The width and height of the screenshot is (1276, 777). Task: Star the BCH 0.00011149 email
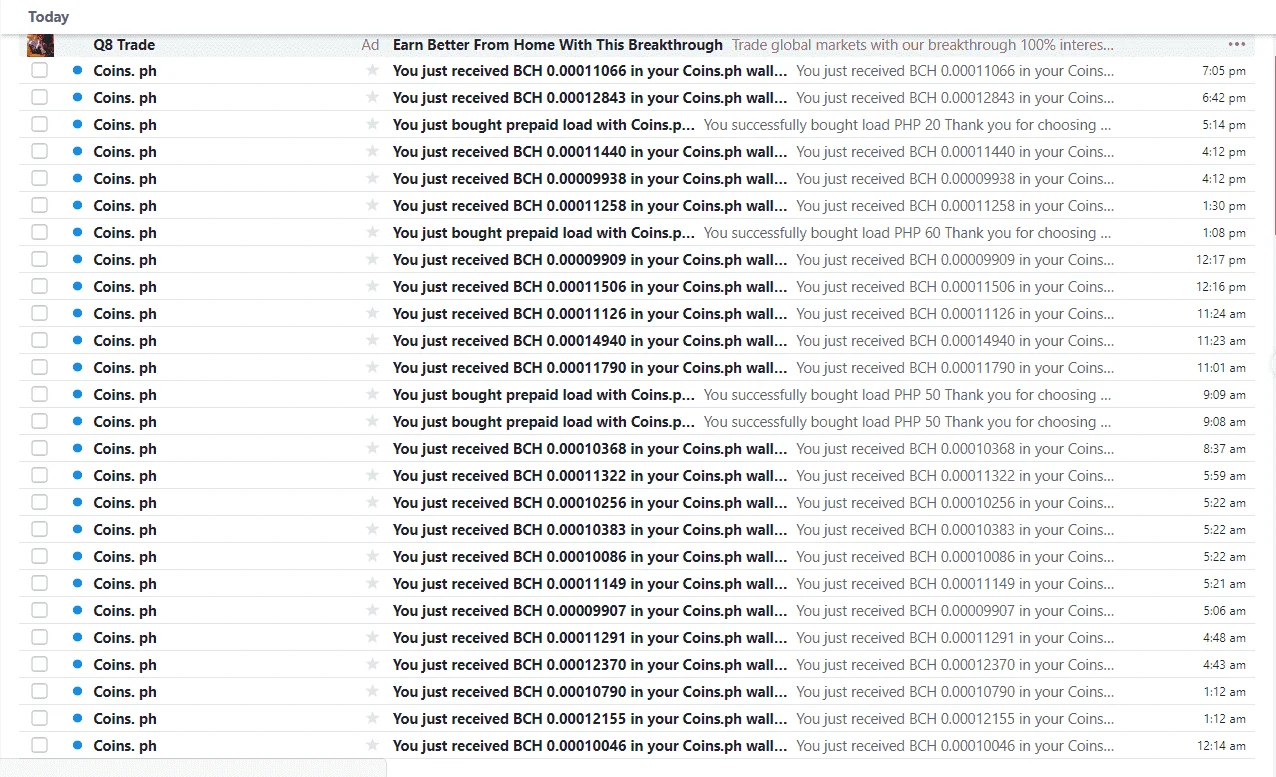pyautogui.click(x=372, y=584)
